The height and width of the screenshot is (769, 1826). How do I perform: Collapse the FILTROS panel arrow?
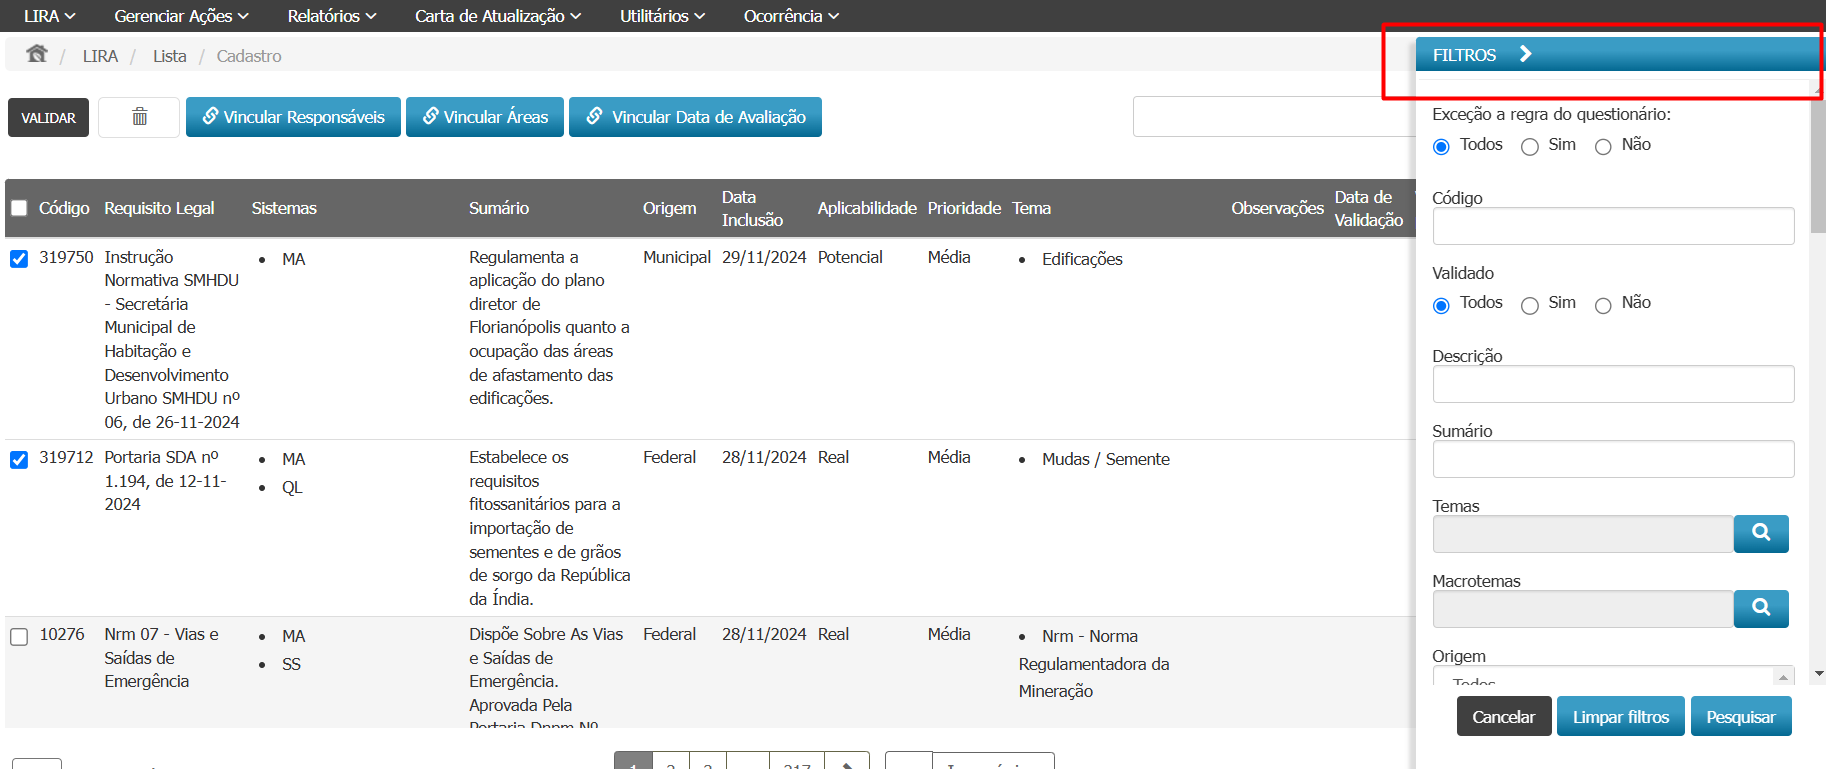1525,54
